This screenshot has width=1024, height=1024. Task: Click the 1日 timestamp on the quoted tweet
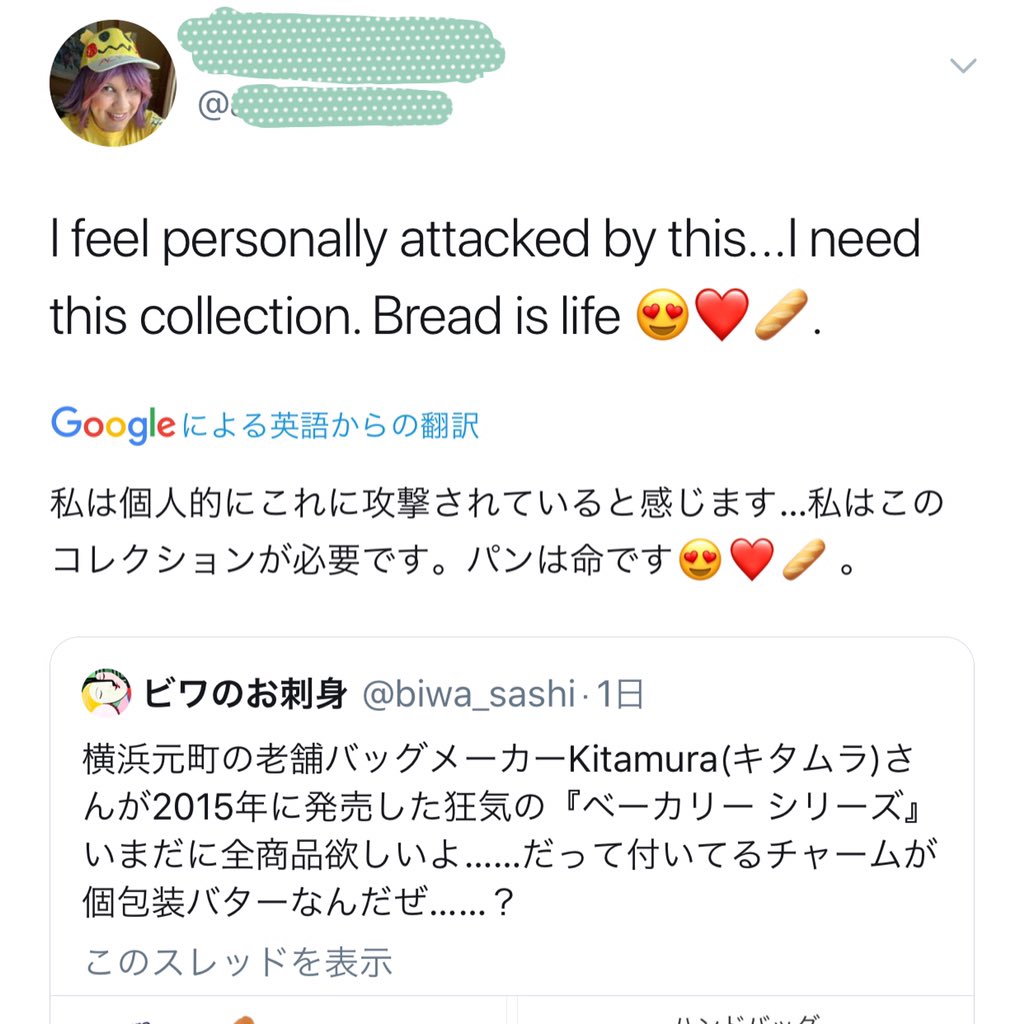click(620, 694)
